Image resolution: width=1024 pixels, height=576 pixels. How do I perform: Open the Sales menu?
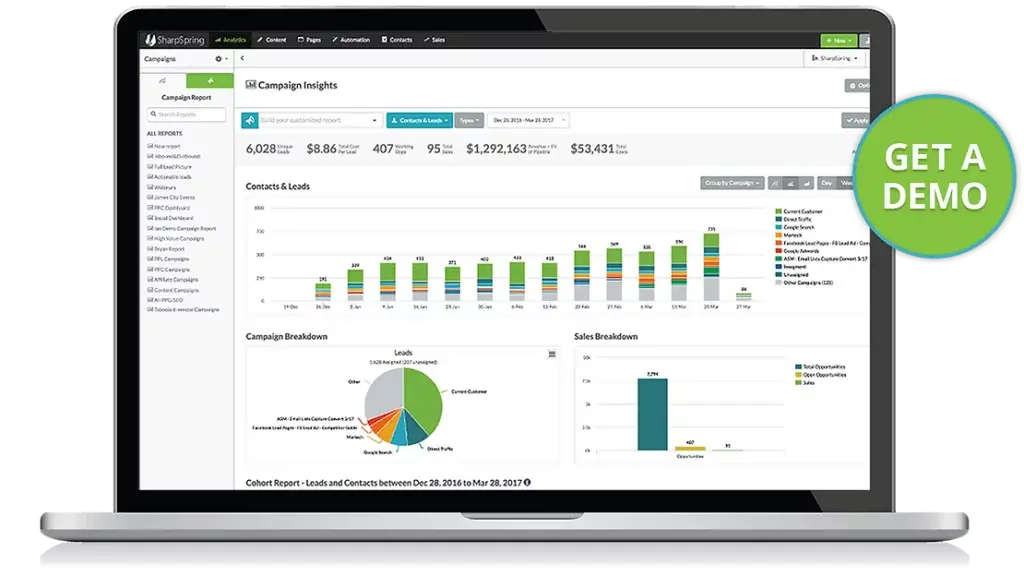coord(434,40)
